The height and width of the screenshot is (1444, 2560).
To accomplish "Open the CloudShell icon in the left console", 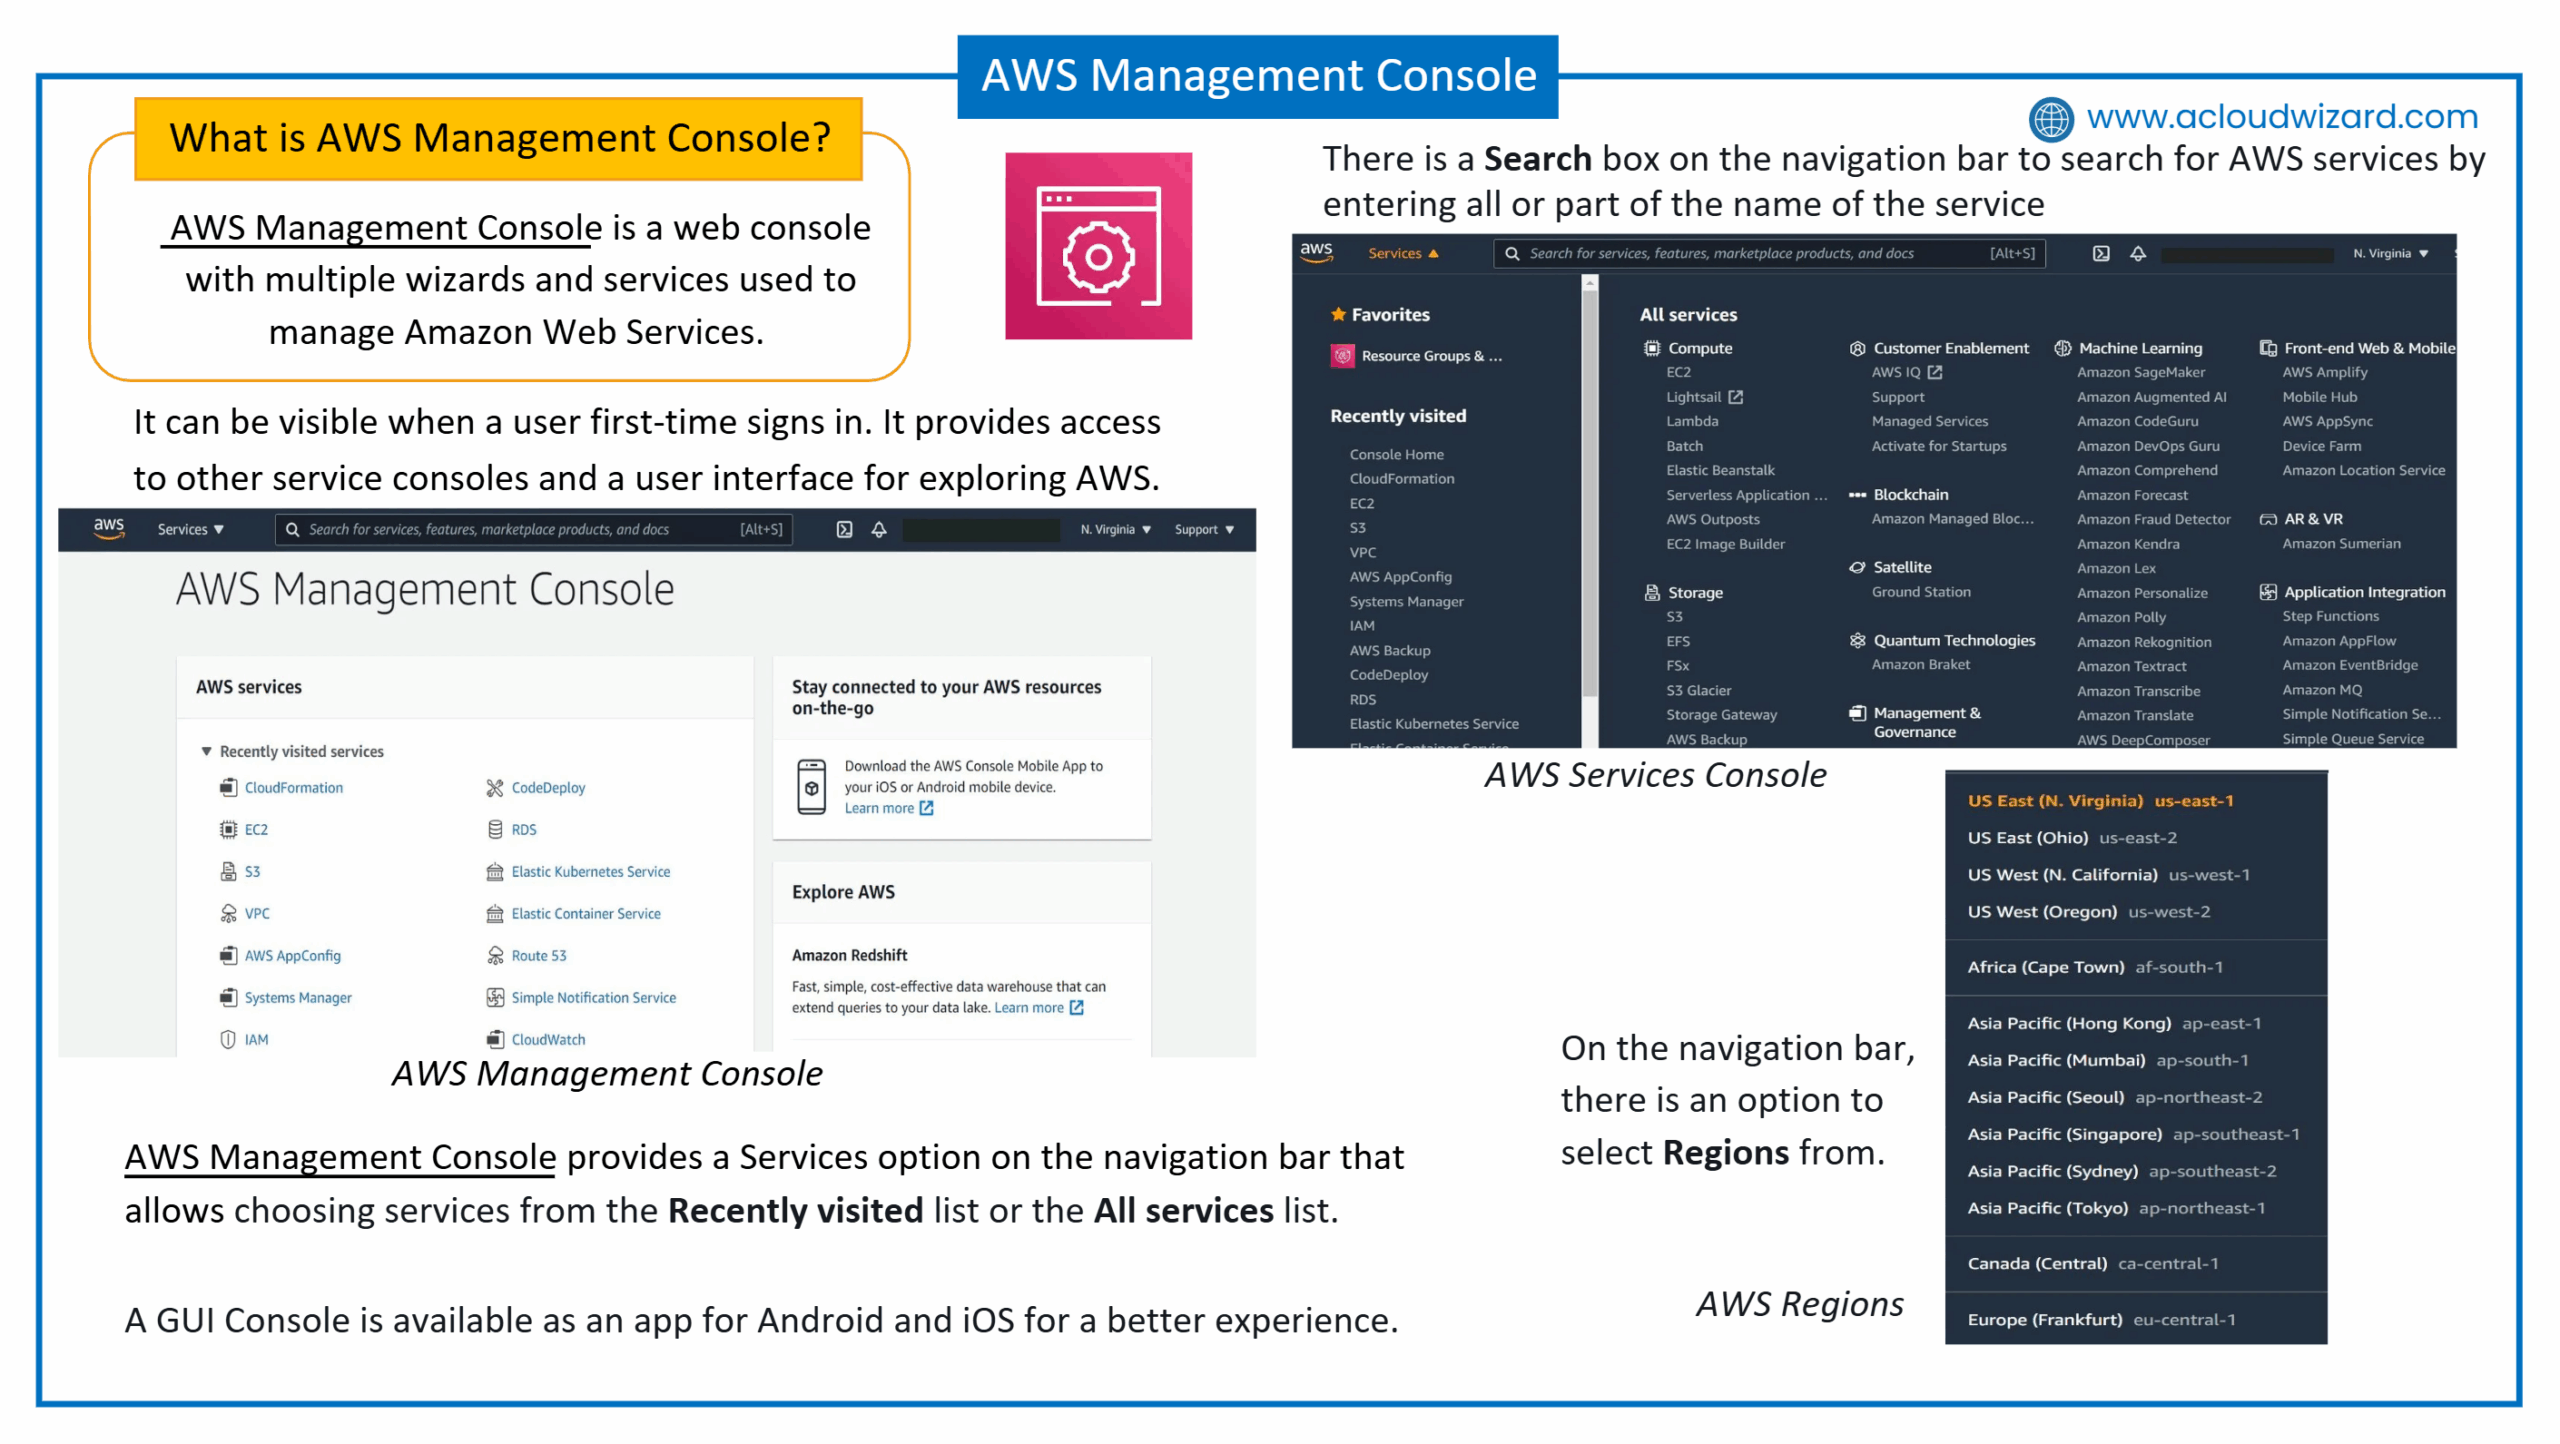I will 845,530.
